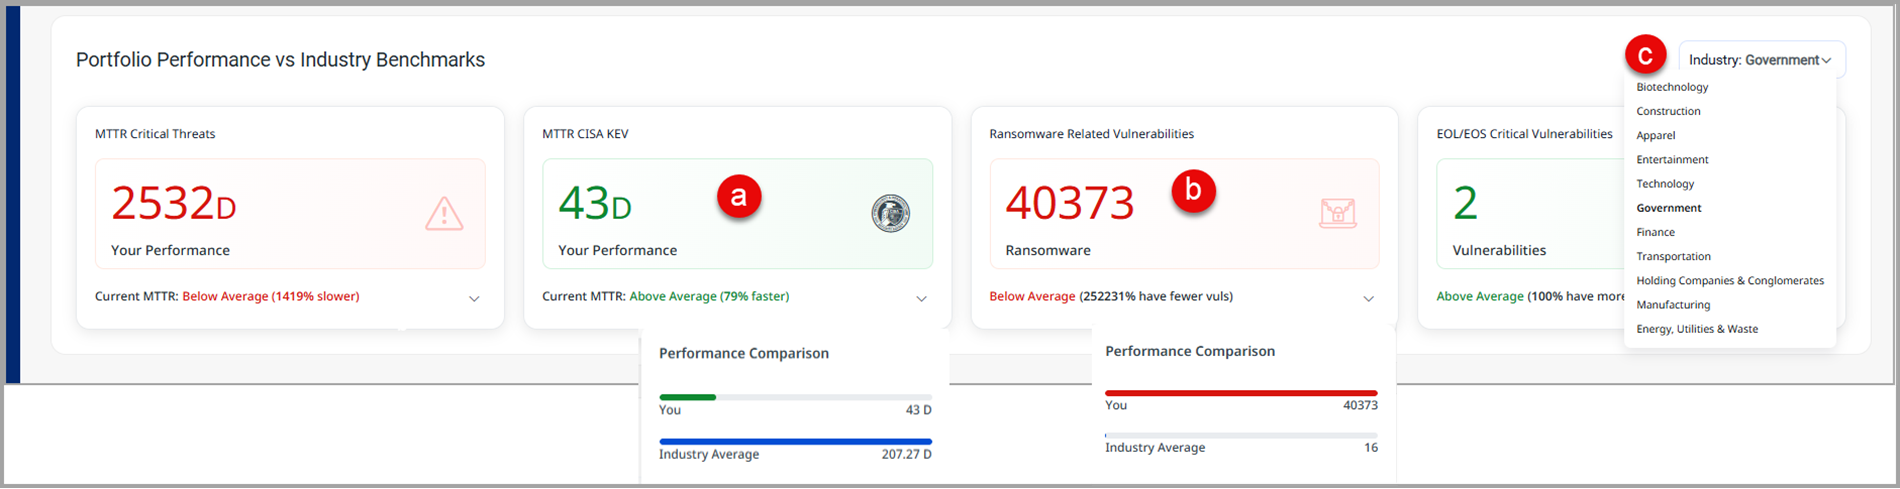Choose Construction in the industry menu
Screen dimensions: 1900x489
pyautogui.click(x=1668, y=111)
